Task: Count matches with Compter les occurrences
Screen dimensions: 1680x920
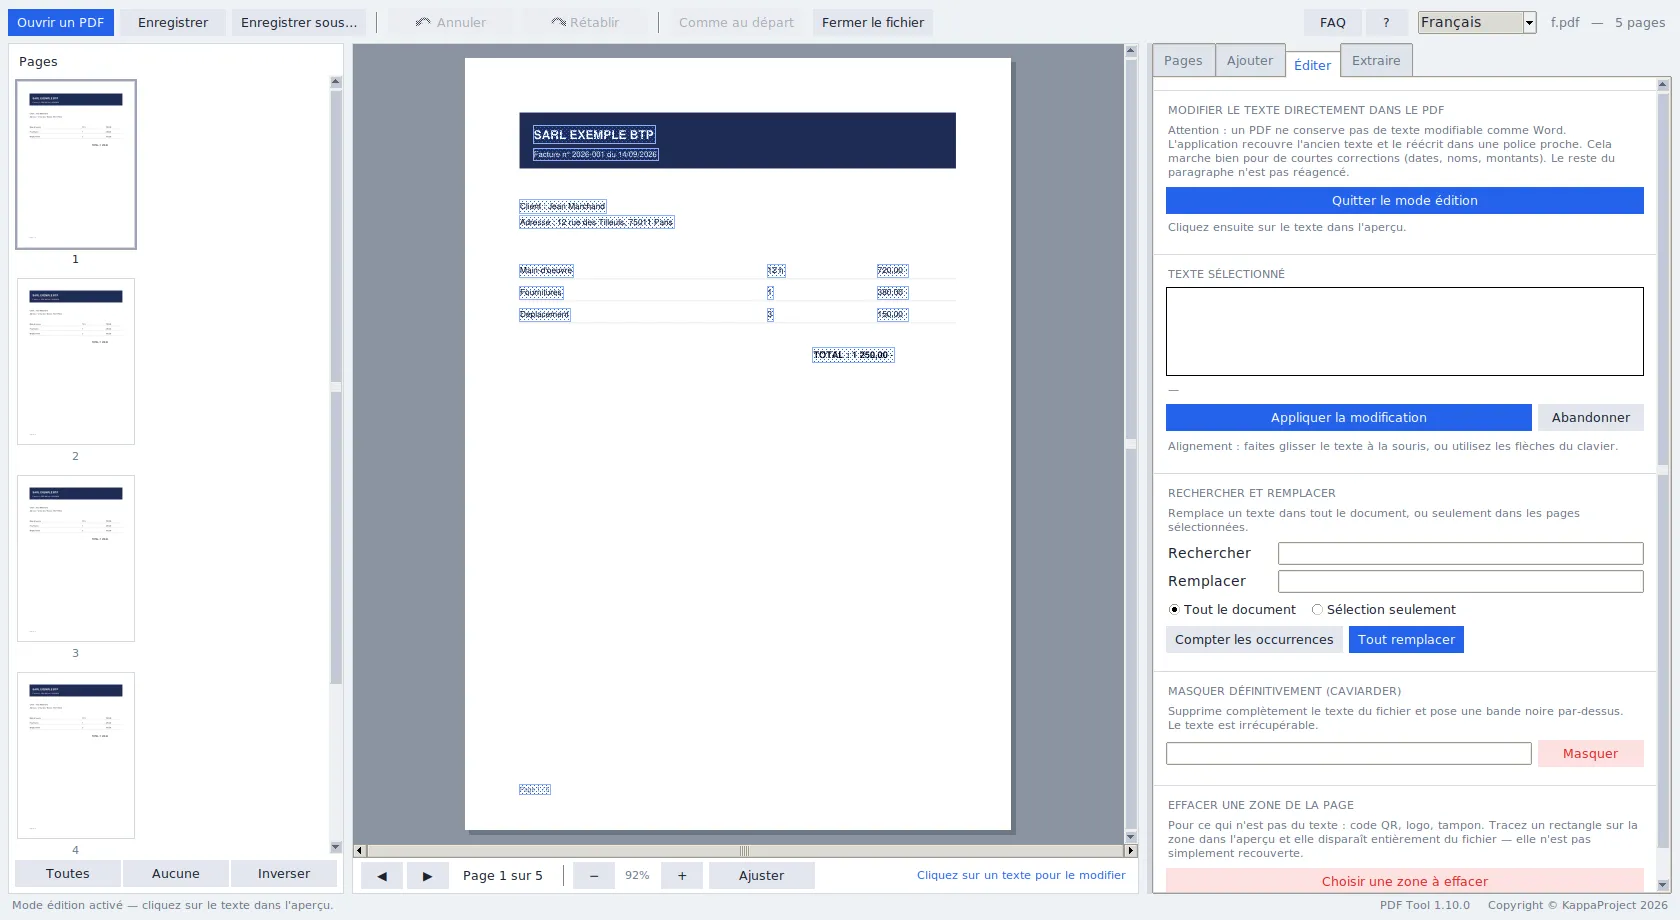Action: 1254,639
